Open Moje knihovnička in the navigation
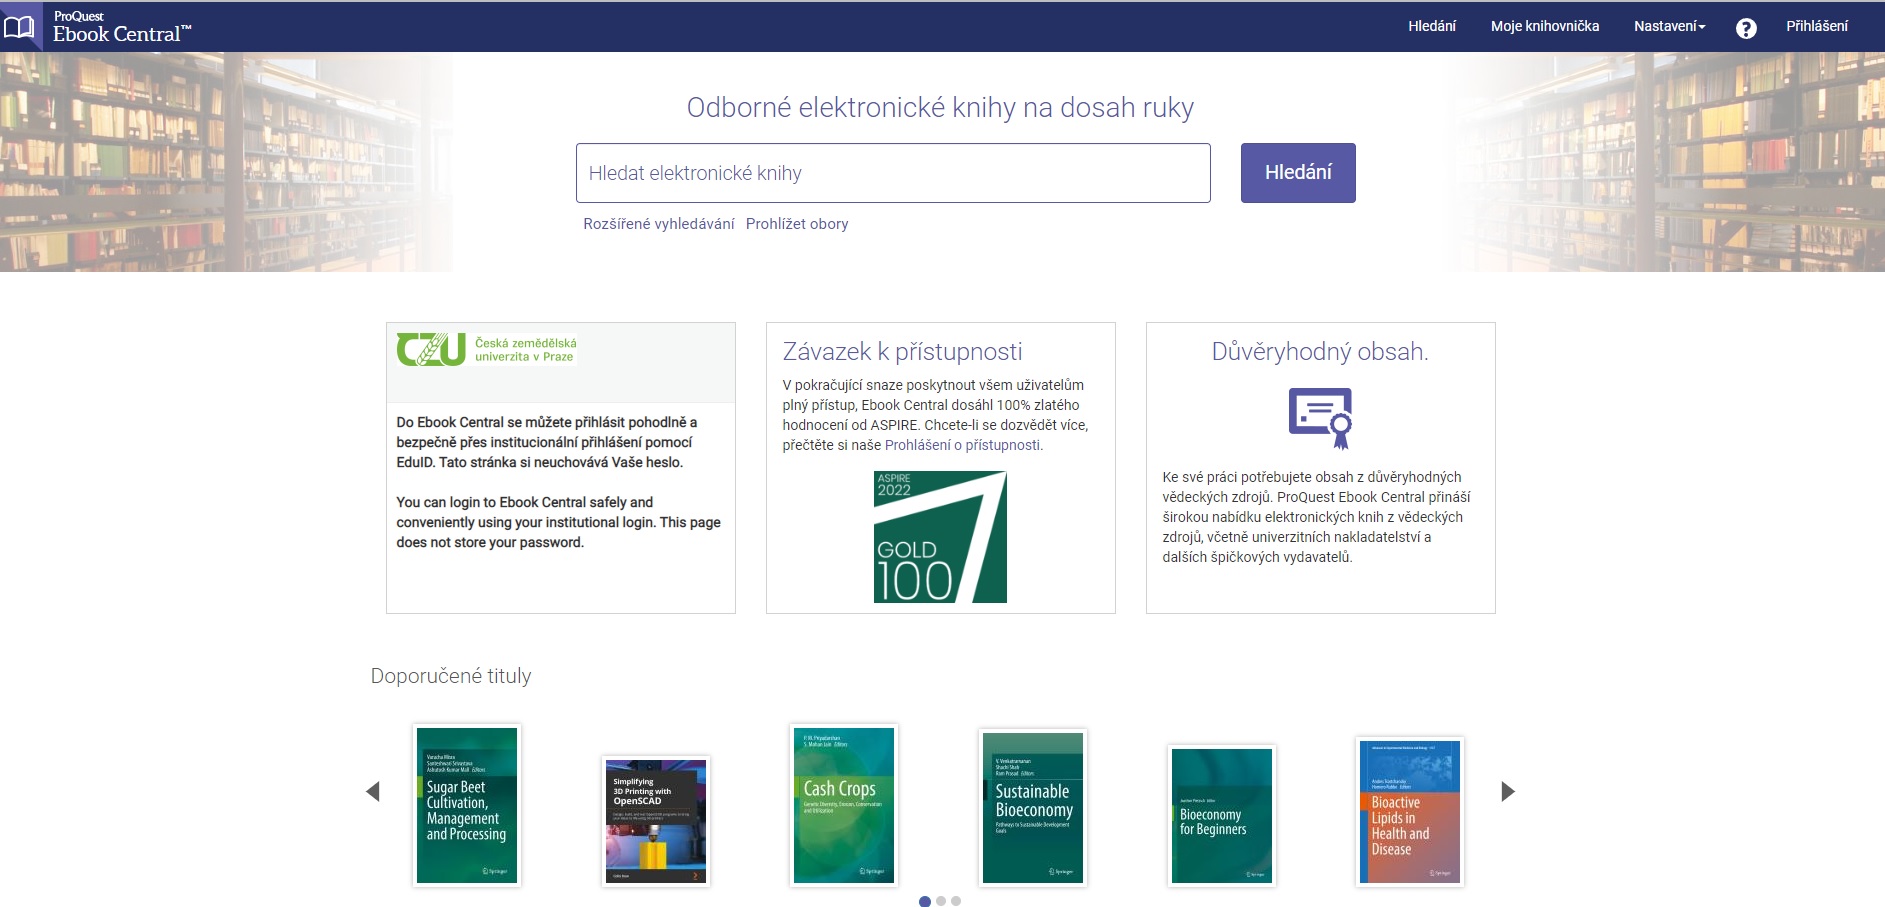This screenshot has width=1885, height=907. 1544,26
